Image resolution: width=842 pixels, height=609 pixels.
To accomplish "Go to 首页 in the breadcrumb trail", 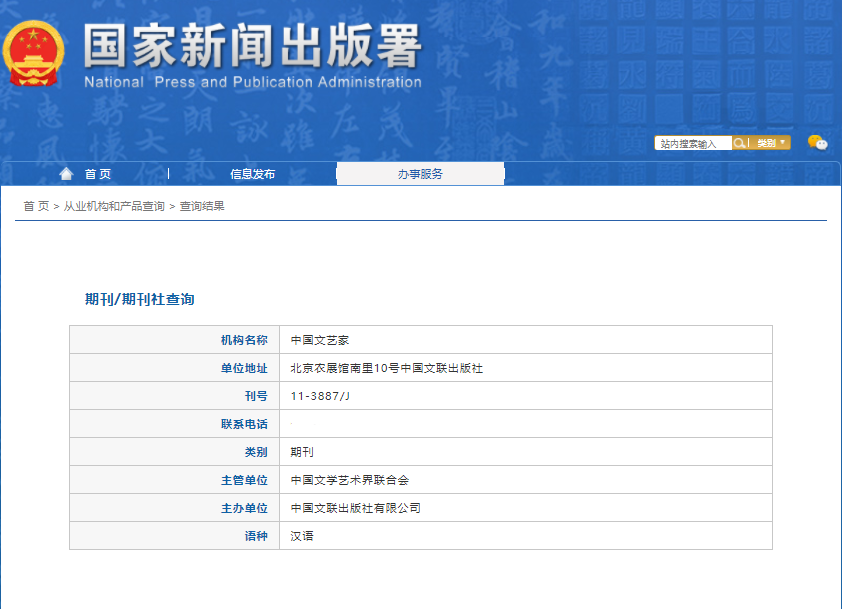I will point(36,206).
